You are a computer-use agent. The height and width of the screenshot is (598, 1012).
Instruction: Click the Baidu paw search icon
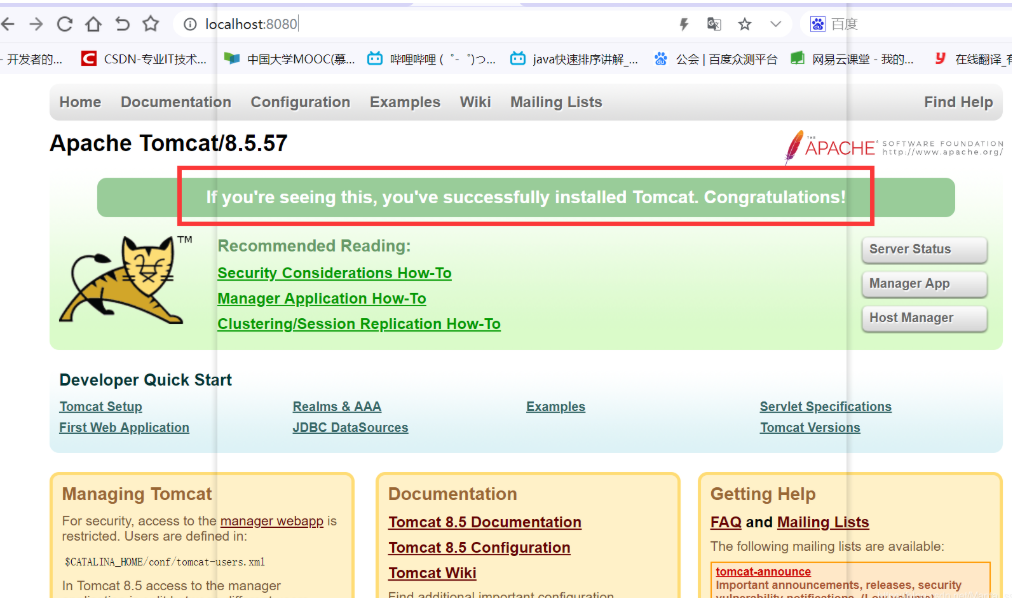click(x=818, y=25)
